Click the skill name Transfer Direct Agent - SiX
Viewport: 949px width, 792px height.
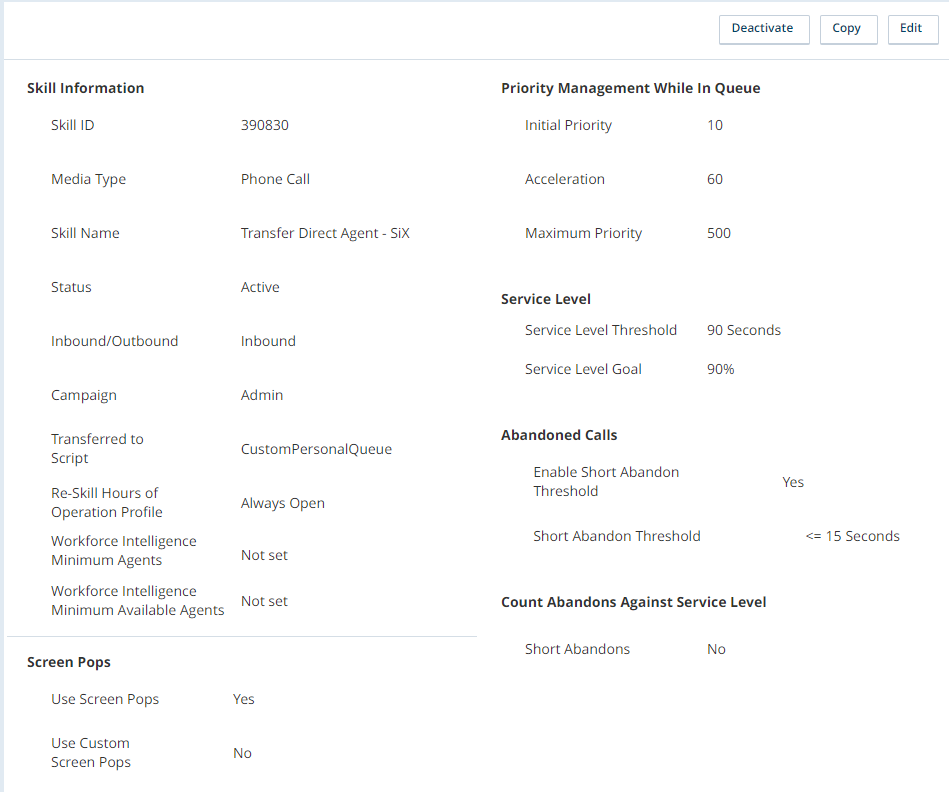pos(325,233)
